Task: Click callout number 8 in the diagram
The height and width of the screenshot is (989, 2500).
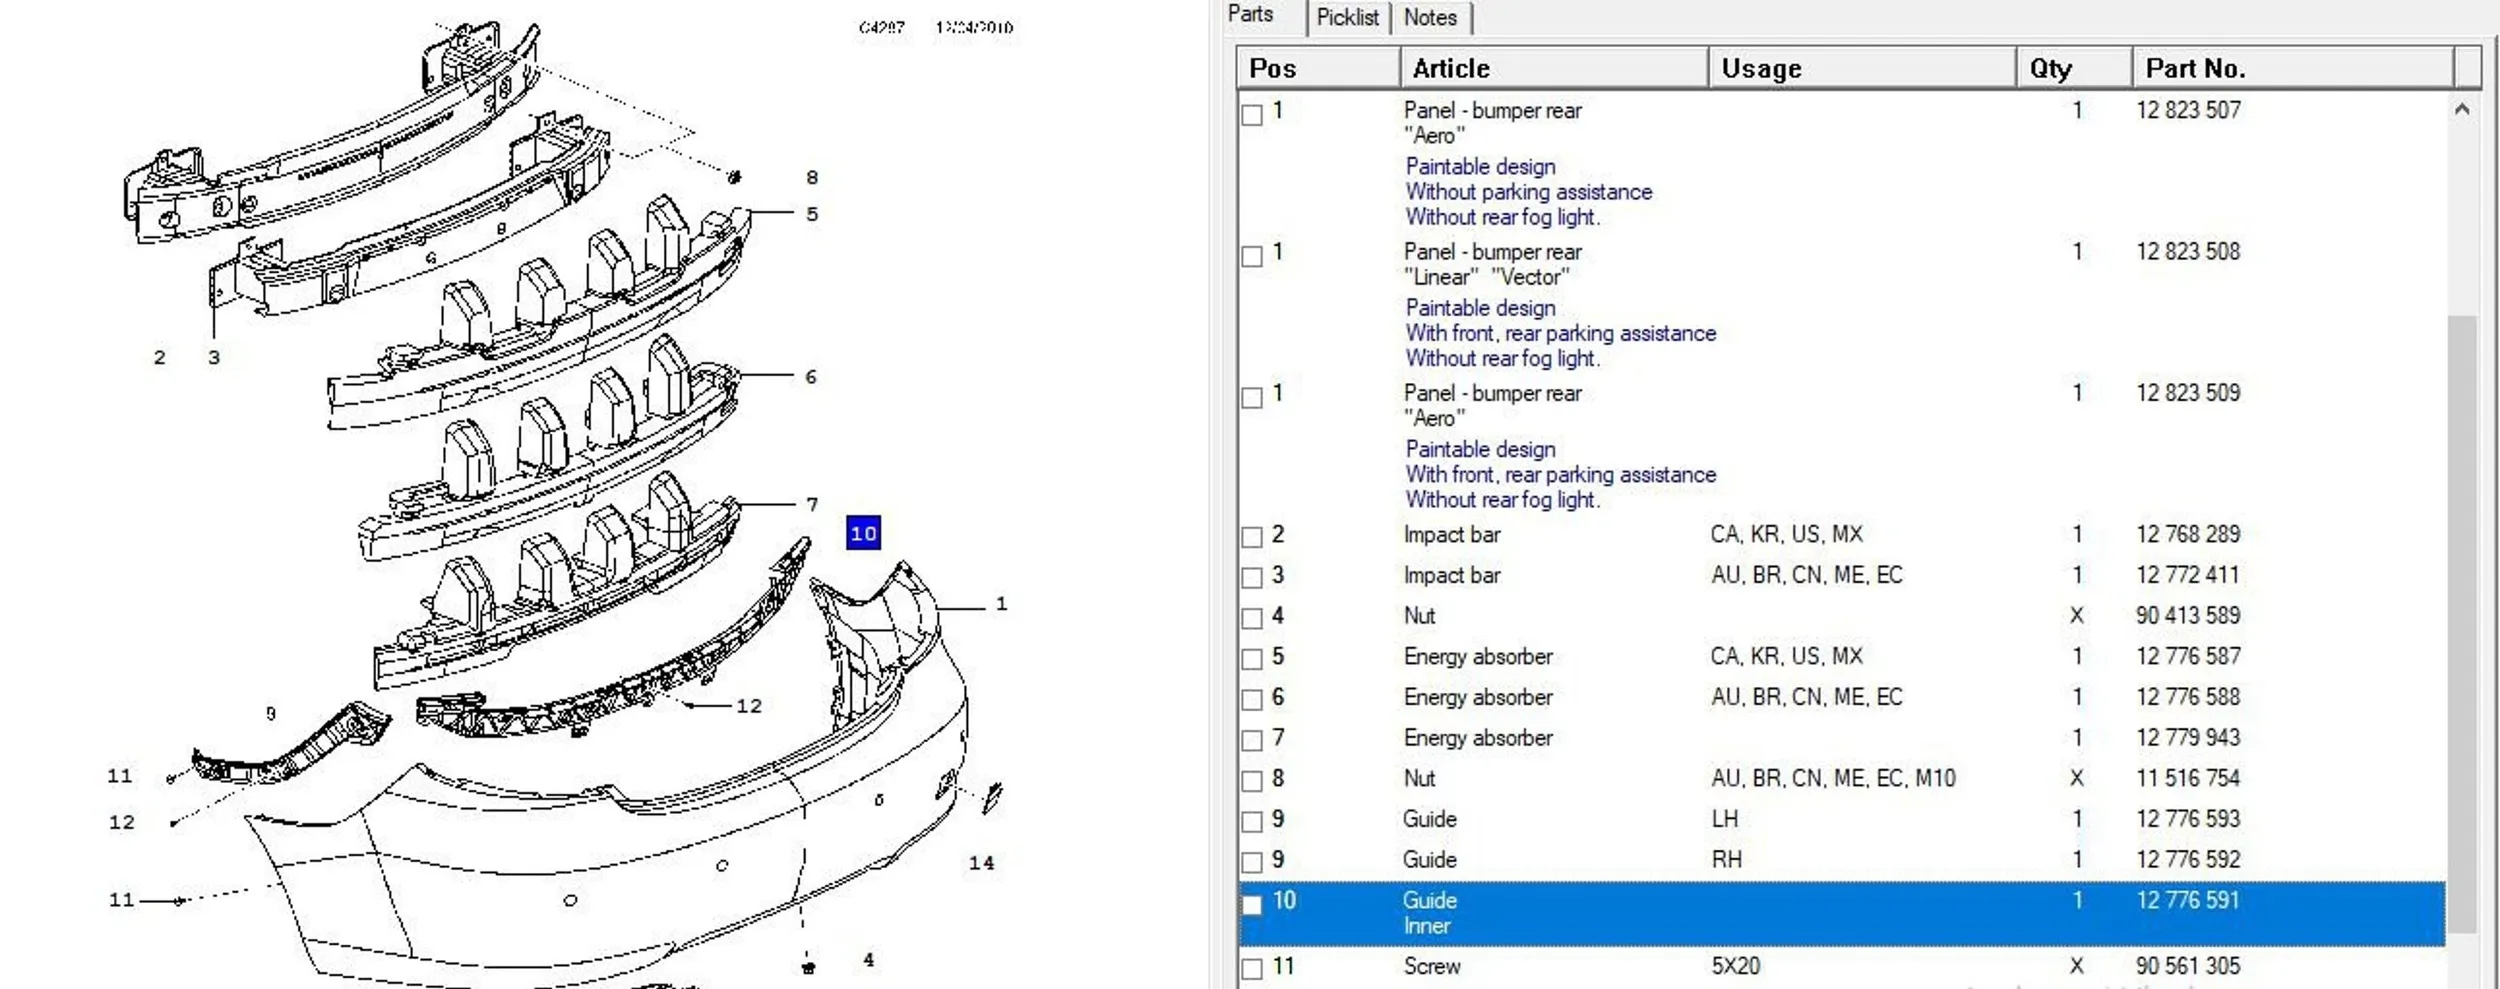Action: click(812, 177)
